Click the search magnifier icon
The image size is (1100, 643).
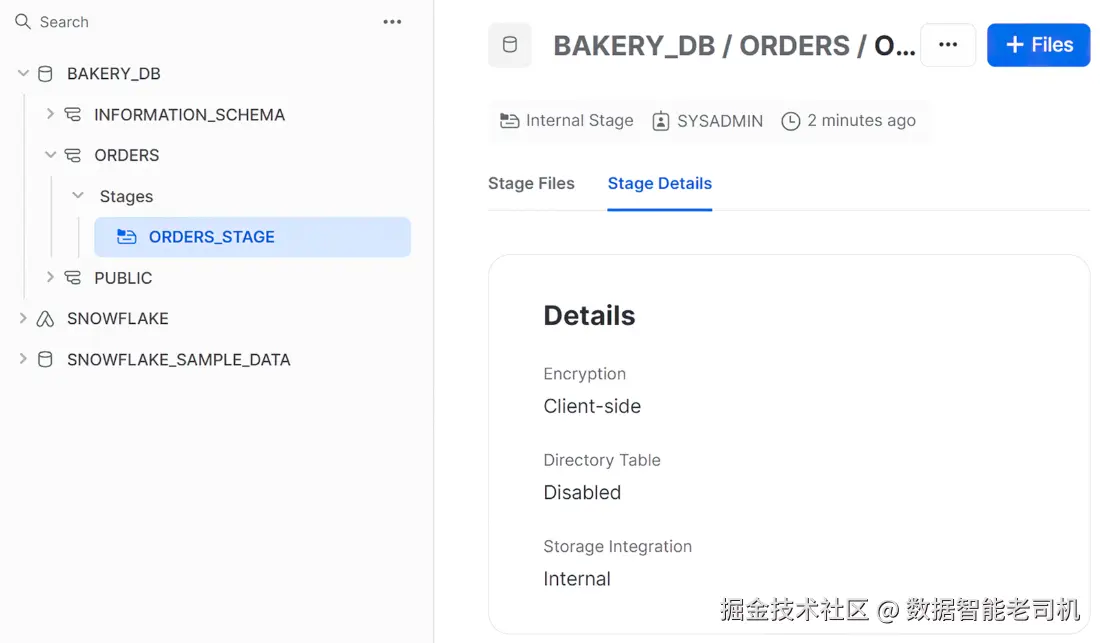pos(23,21)
